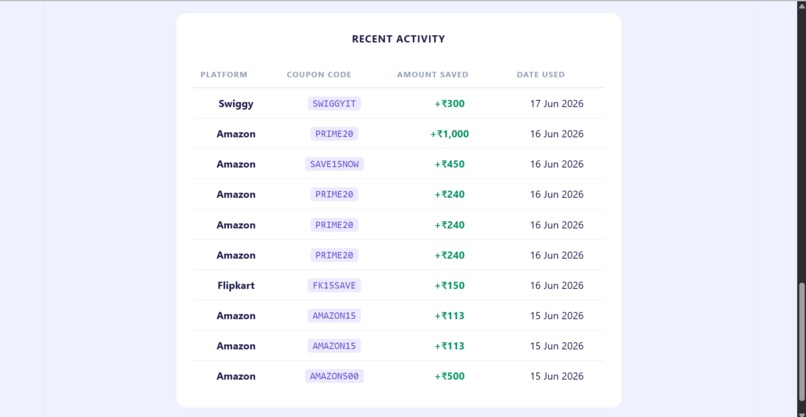Click PRIME20 code in the ₹1,000 row

[x=334, y=134]
